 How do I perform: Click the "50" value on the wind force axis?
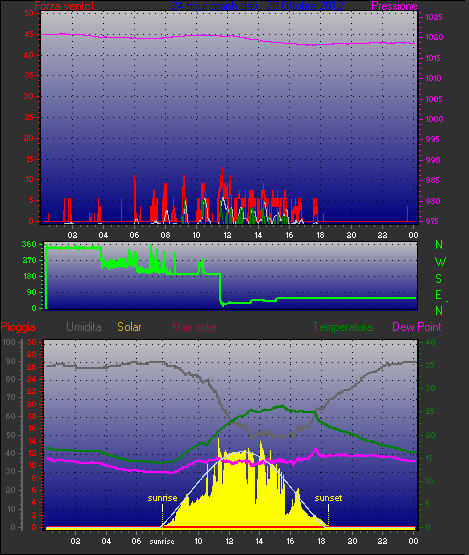[x=29, y=13]
